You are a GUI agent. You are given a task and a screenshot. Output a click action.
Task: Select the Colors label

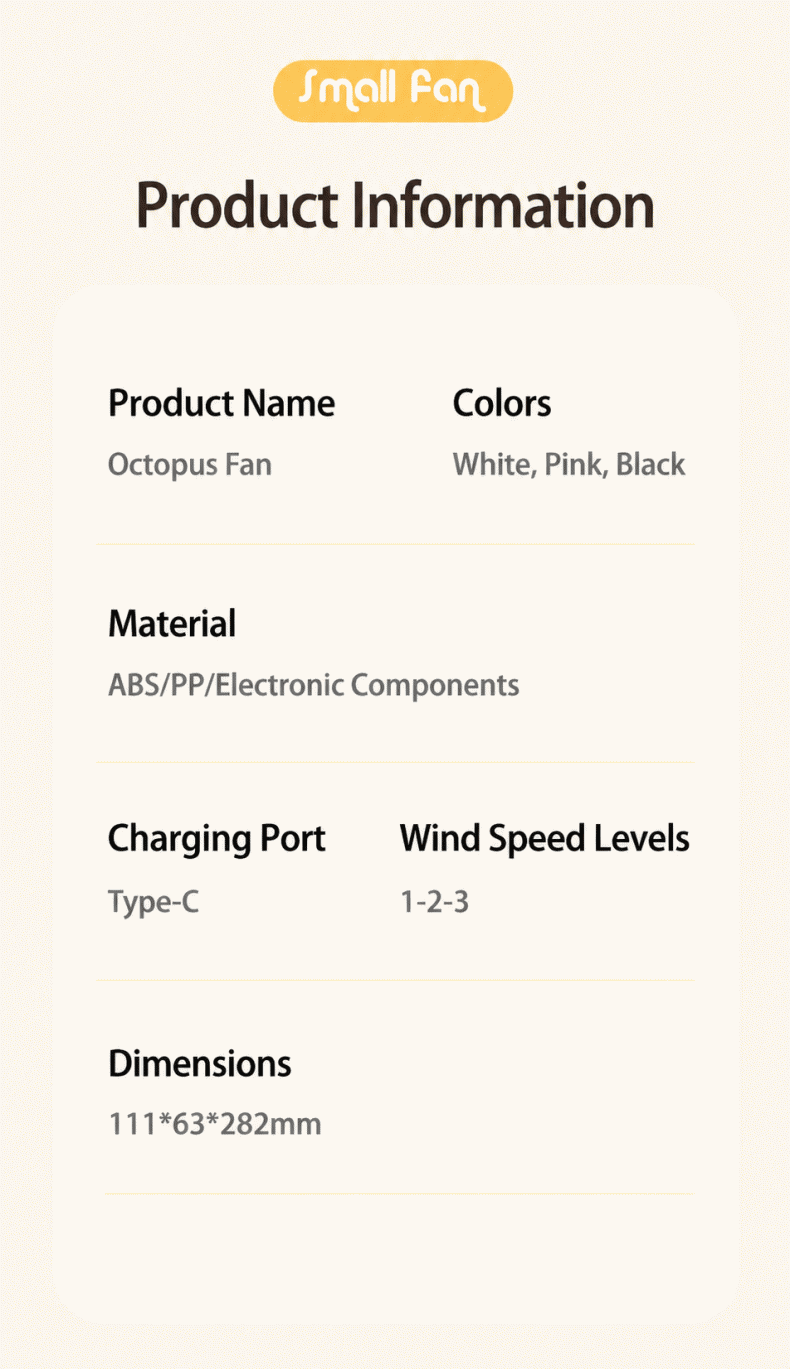pos(502,404)
